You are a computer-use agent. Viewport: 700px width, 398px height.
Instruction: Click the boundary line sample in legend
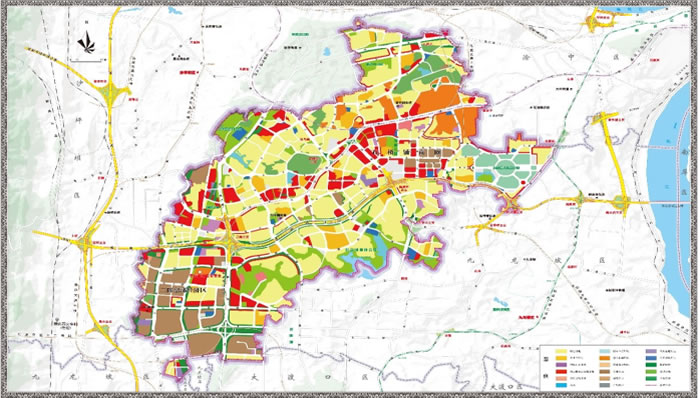(651, 385)
